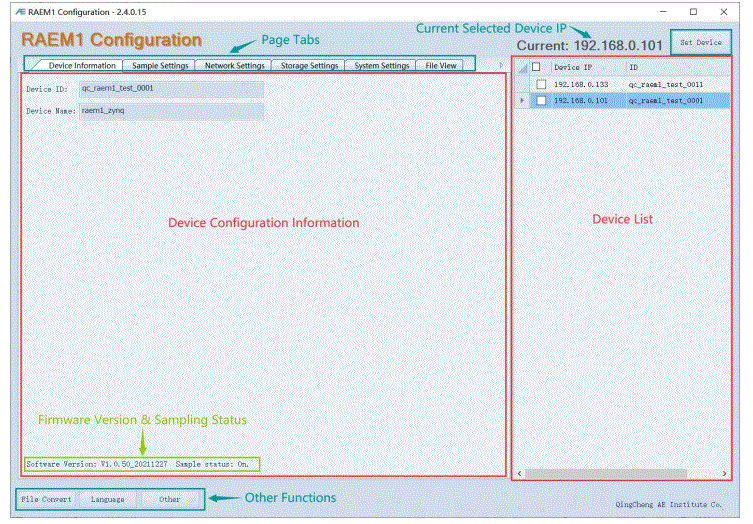
Task: Click the AE application icon in title bar
Action: [20, 12]
